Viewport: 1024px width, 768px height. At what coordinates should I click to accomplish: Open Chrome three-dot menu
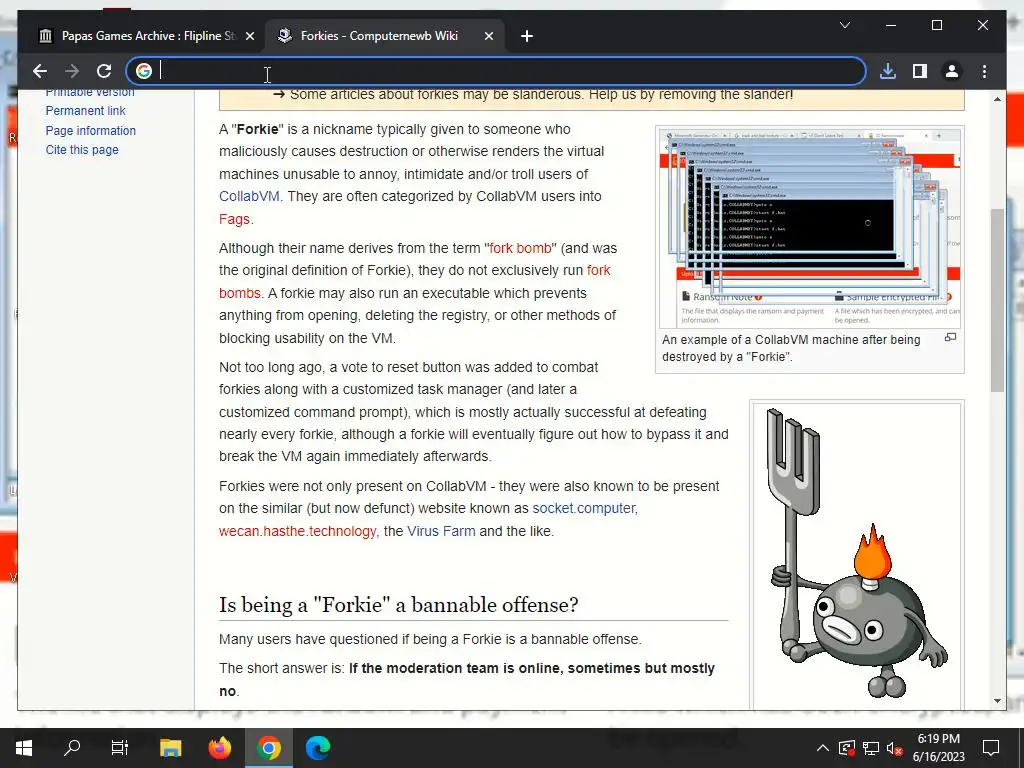pos(984,71)
